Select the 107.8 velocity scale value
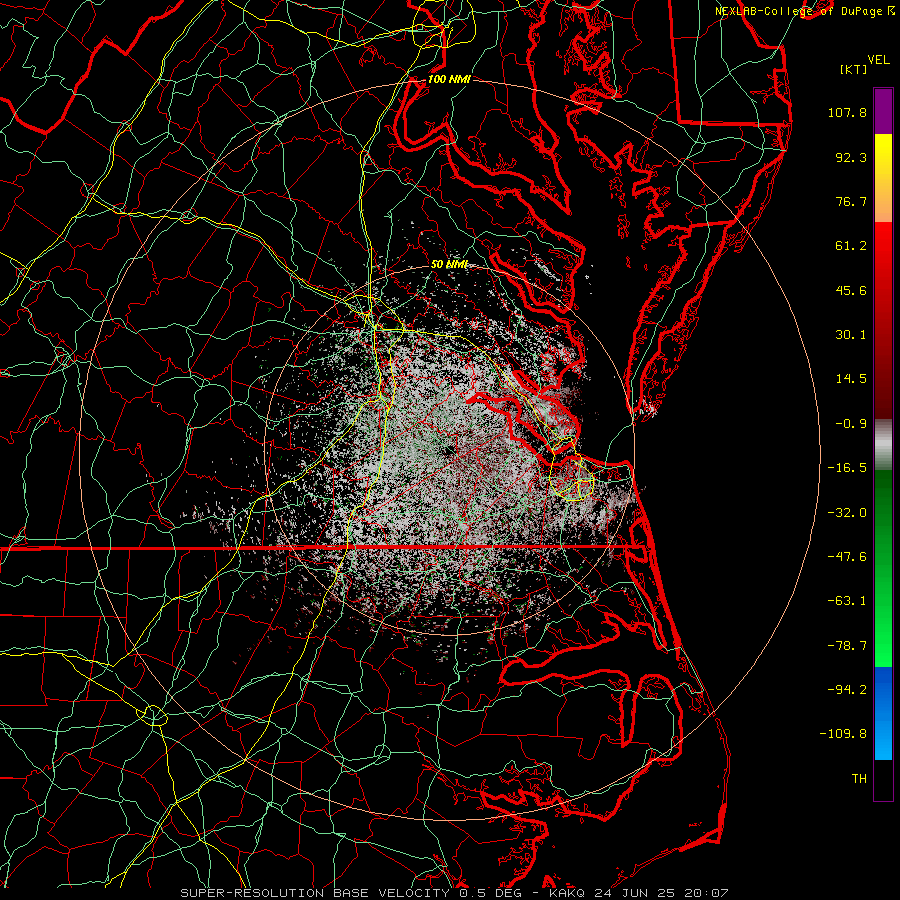 [x=847, y=112]
